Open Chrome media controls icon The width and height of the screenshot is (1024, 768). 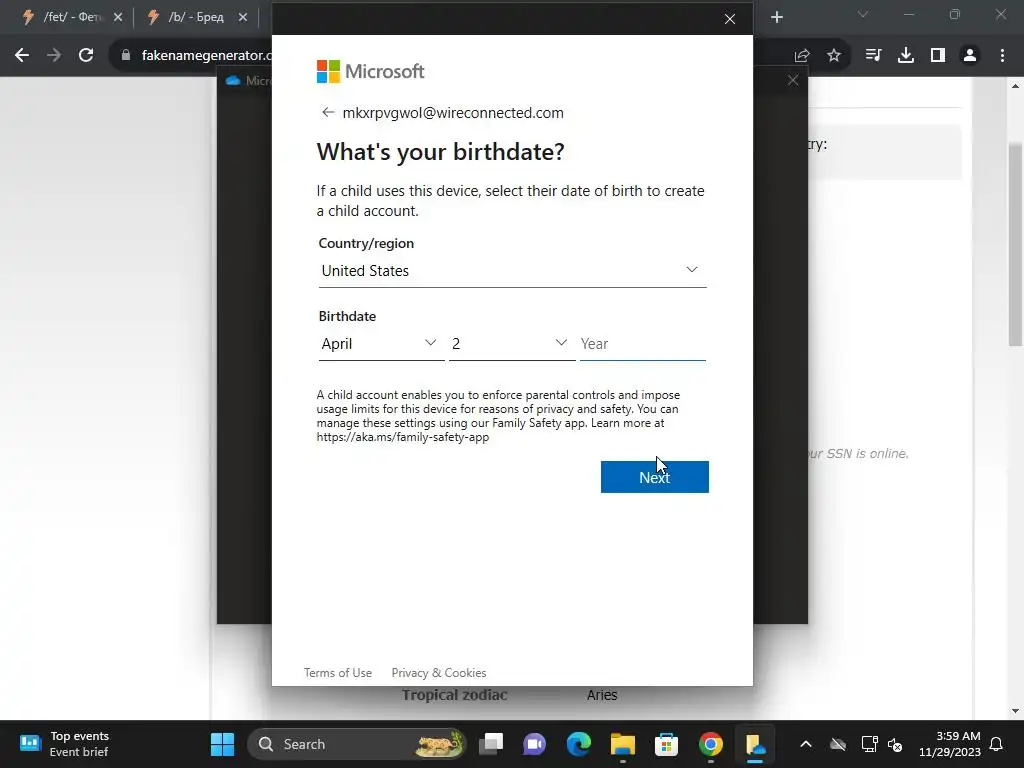(x=873, y=55)
